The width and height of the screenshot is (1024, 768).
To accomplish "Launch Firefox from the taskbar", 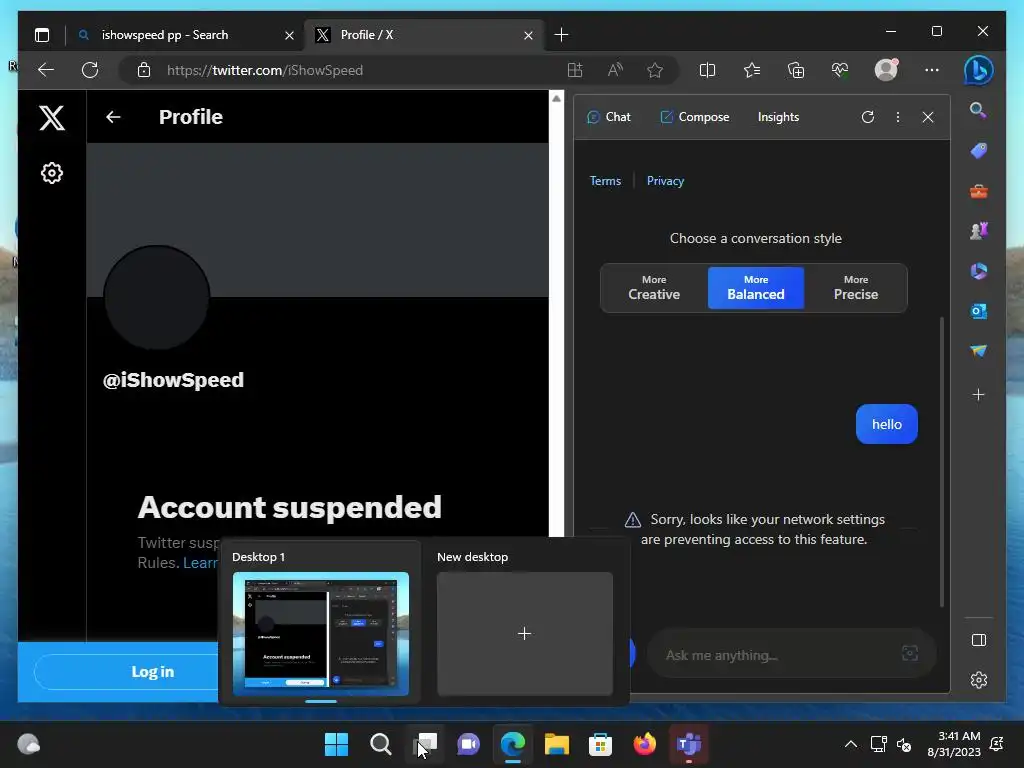I will click(645, 744).
